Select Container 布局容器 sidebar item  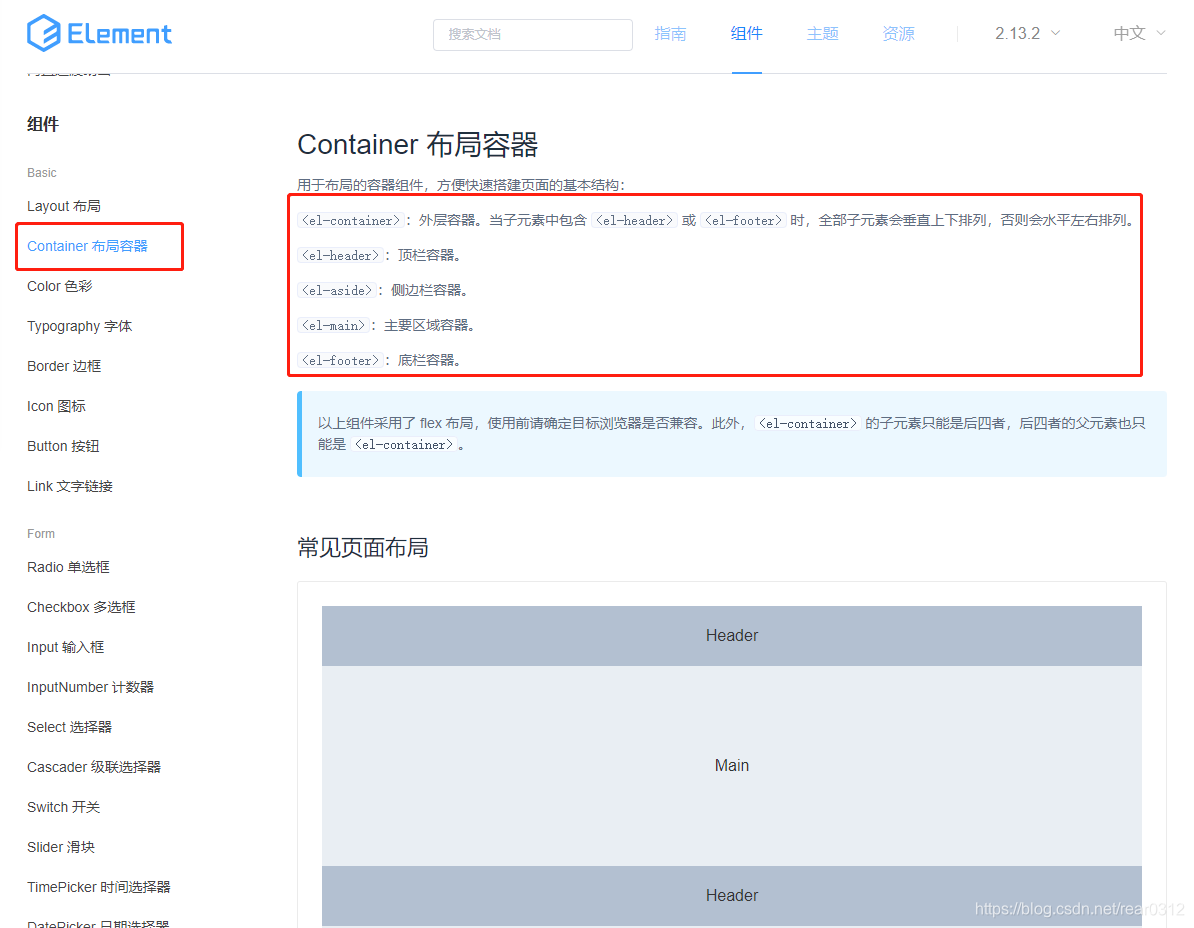coord(88,246)
